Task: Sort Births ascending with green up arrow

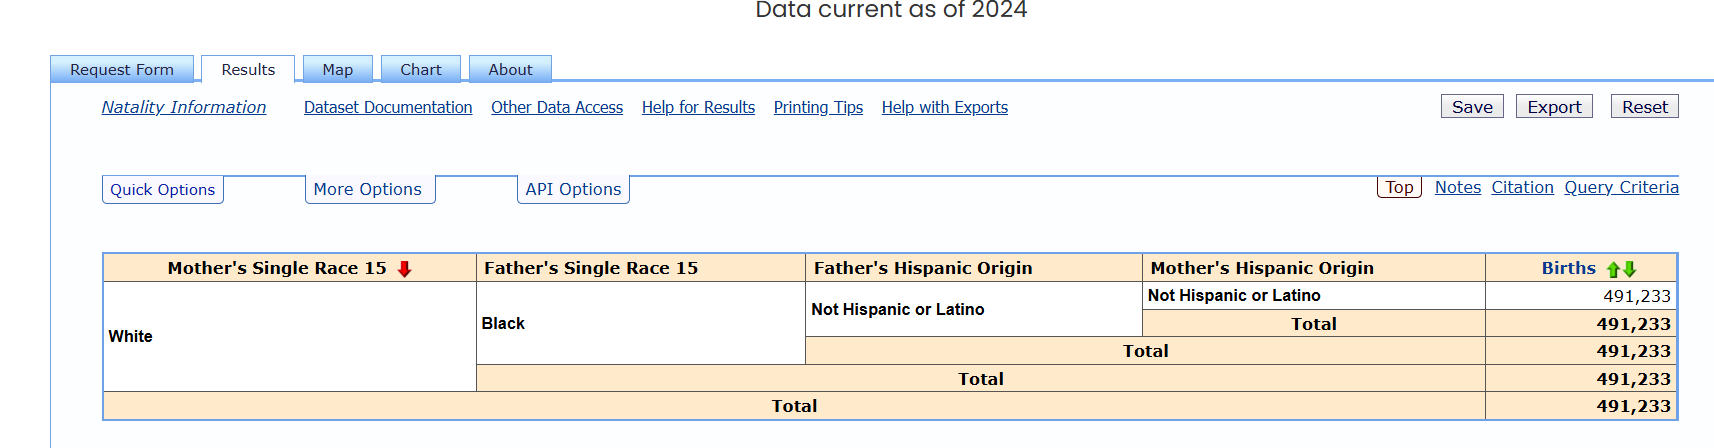Action: pyautogui.click(x=1613, y=269)
